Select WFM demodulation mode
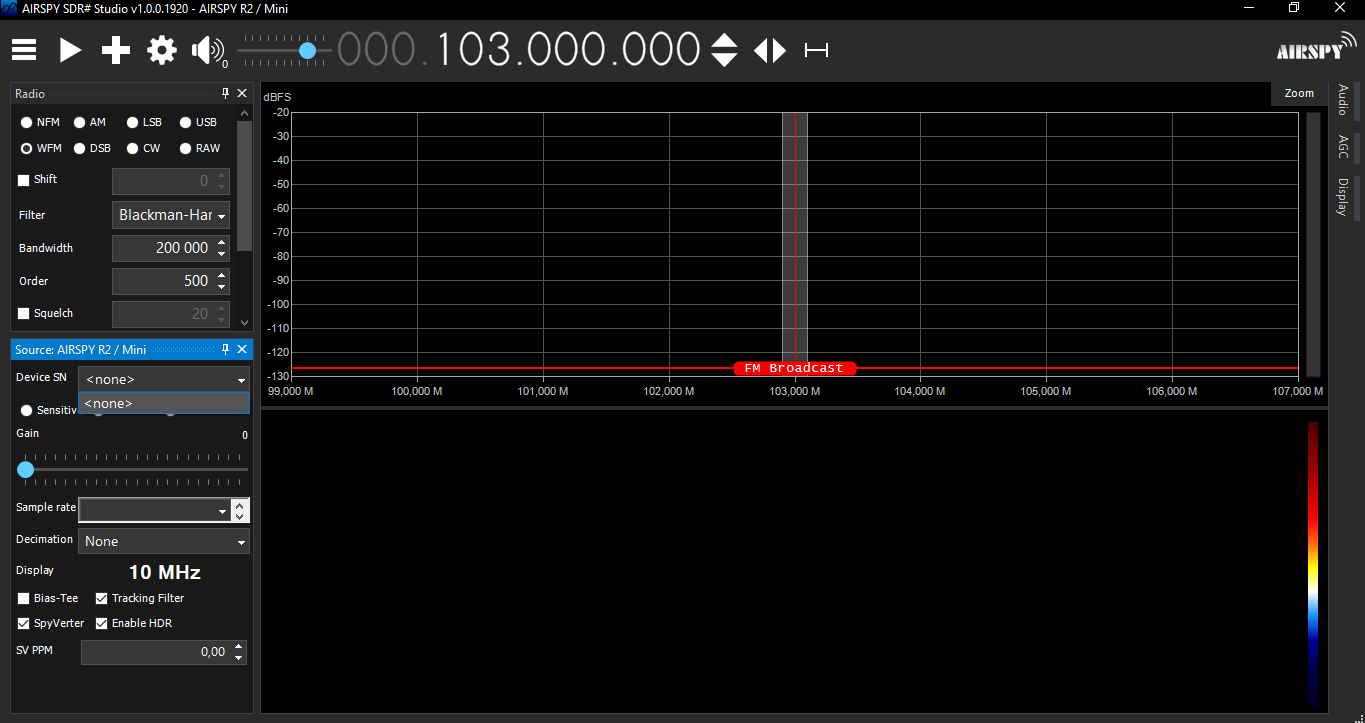This screenshot has width=1365, height=723. tap(26, 148)
